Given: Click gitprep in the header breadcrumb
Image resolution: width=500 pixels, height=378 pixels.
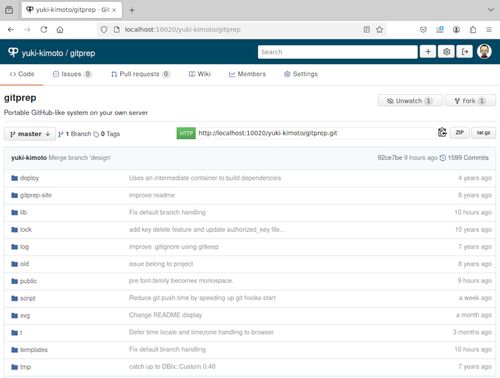Looking at the screenshot, I should click(82, 53).
